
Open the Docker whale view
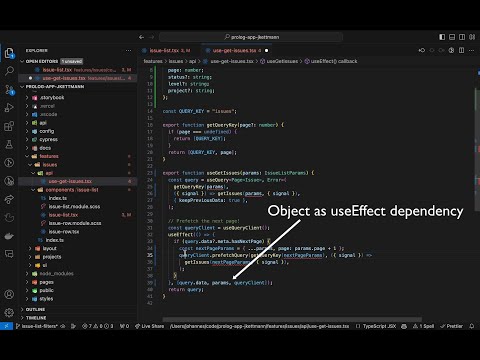pyautogui.click(x=9, y=236)
